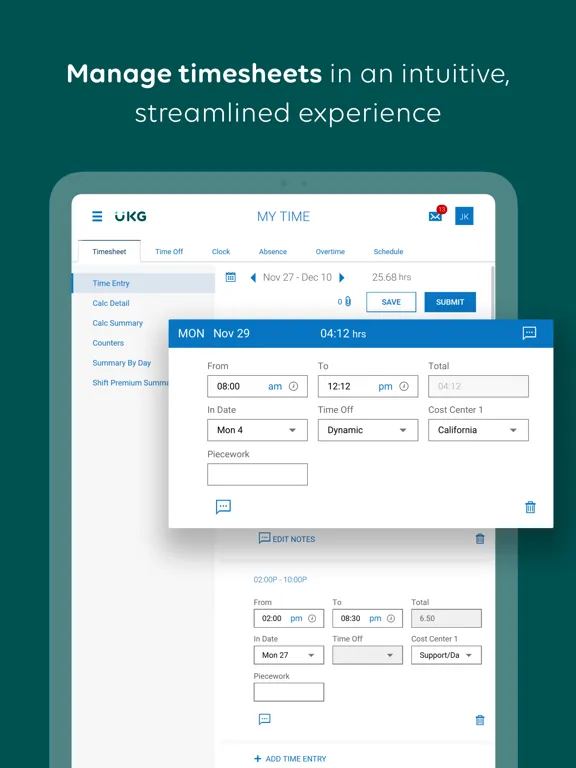This screenshot has height=768, width=576.
Task: Open the calendar date picker icon
Action: pyautogui.click(x=231, y=277)
